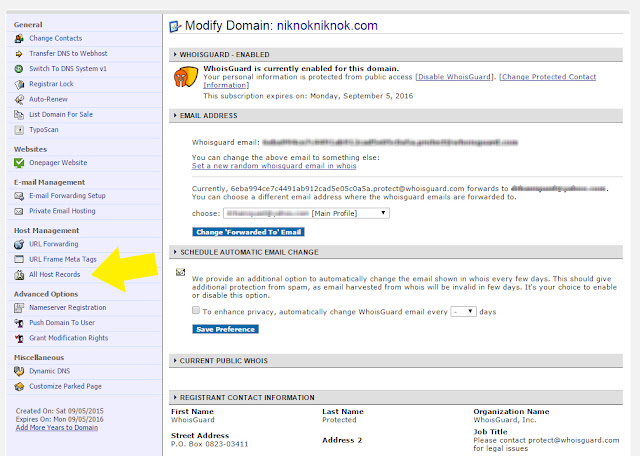Click the Push Domain To User icon

point(19,323)
